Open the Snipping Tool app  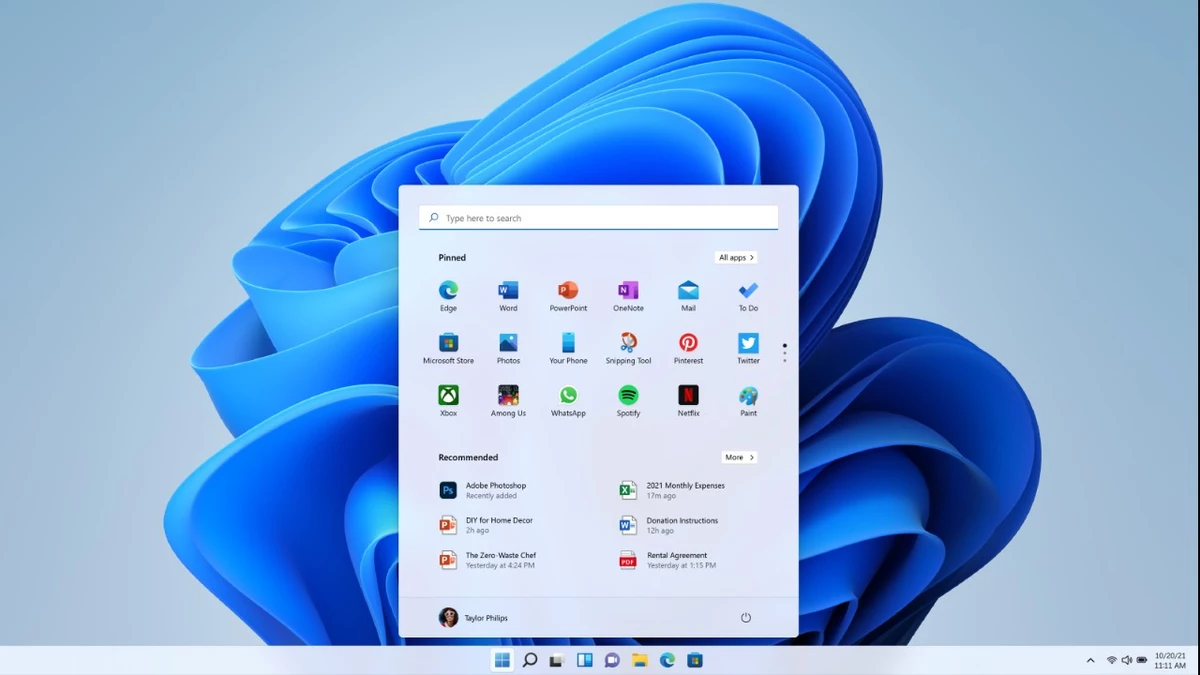[628, 344]
